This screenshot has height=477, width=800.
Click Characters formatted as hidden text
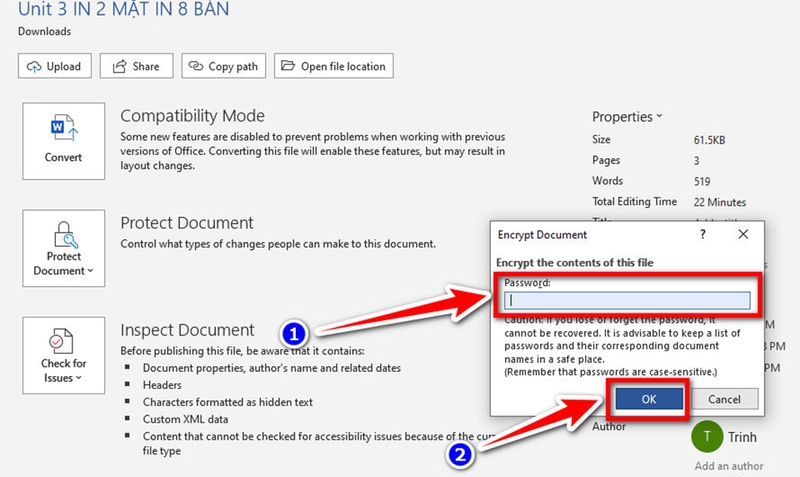tap(228, 402)
